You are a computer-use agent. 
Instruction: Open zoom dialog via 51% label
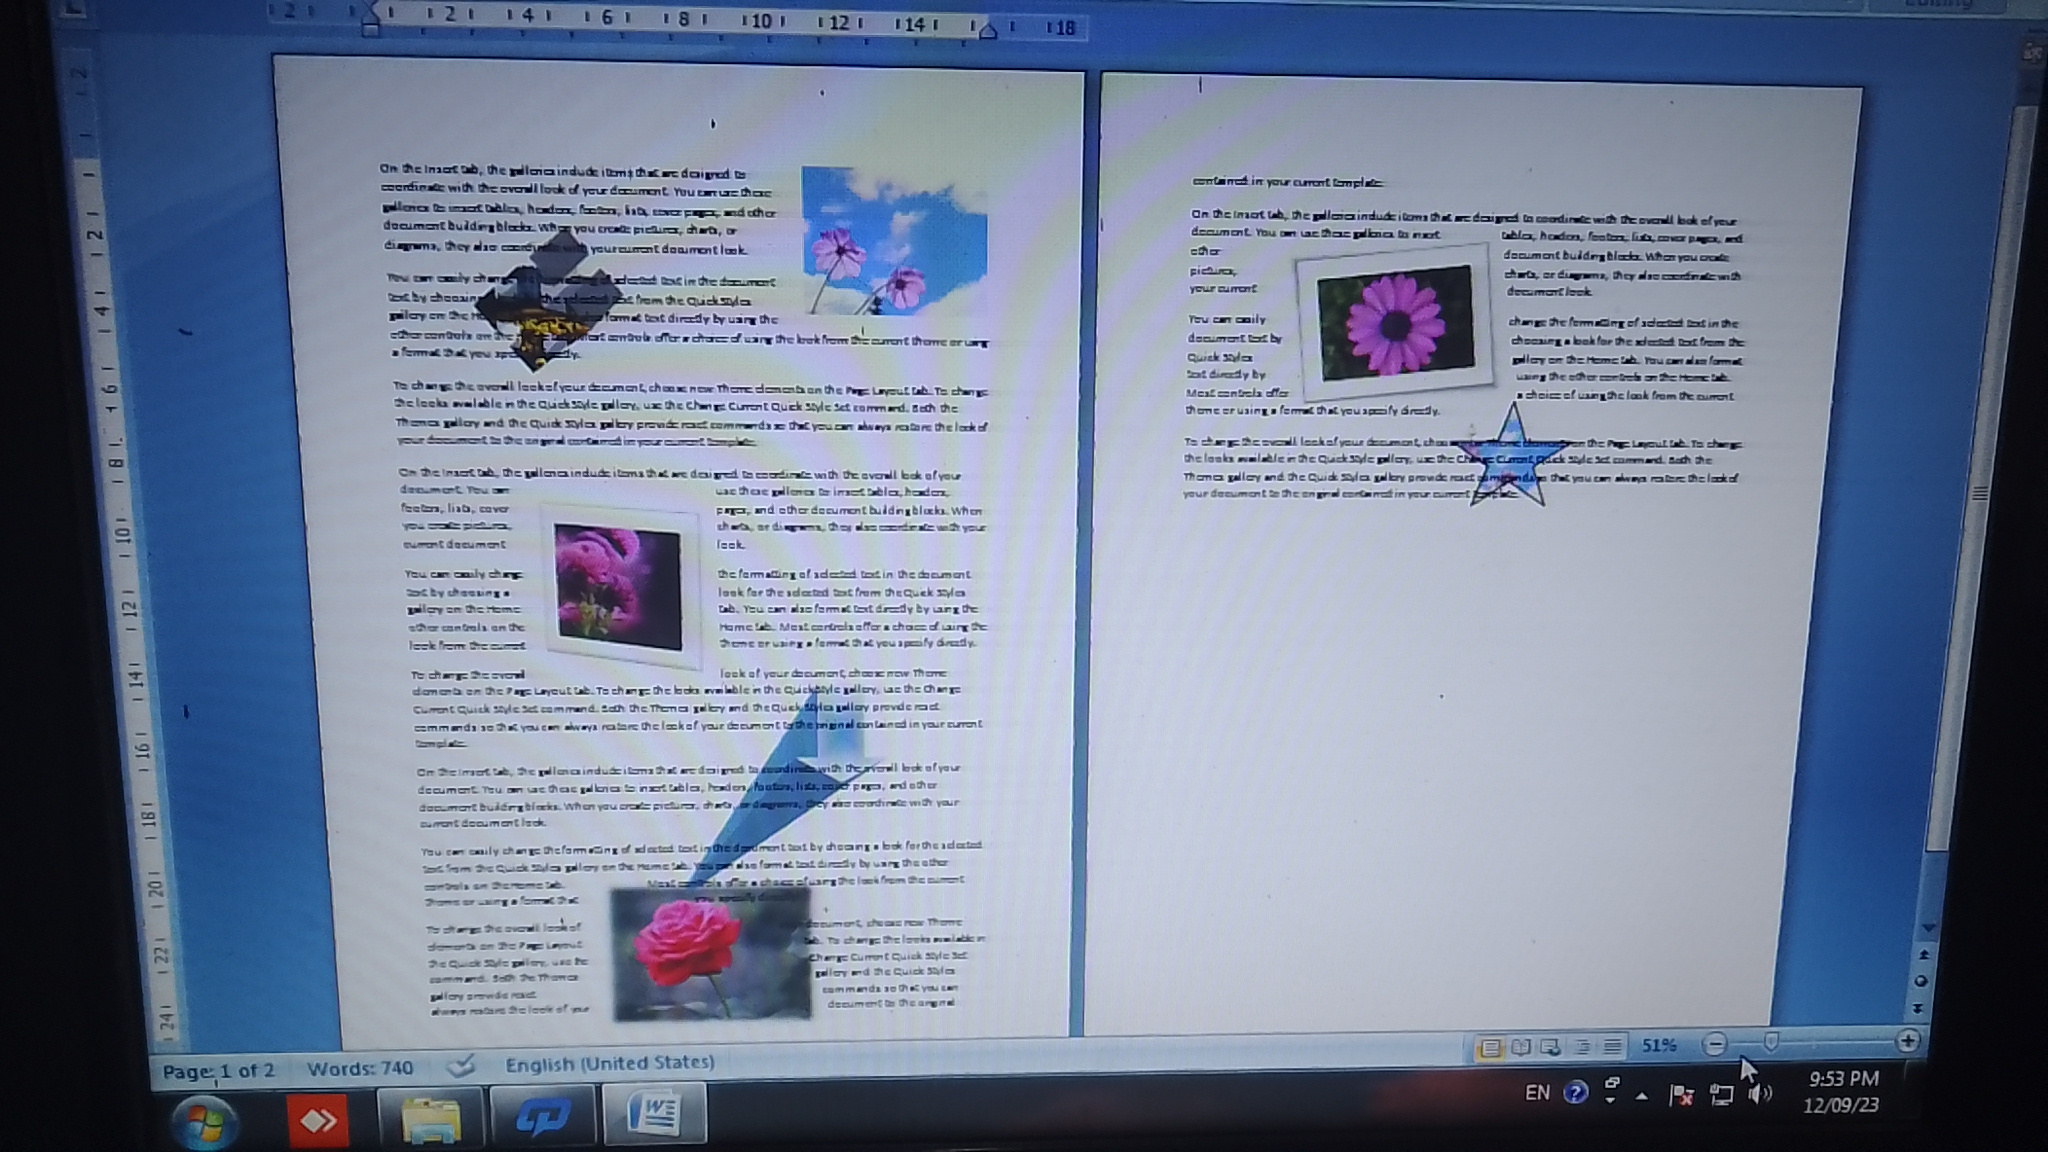point(1659,1046)
